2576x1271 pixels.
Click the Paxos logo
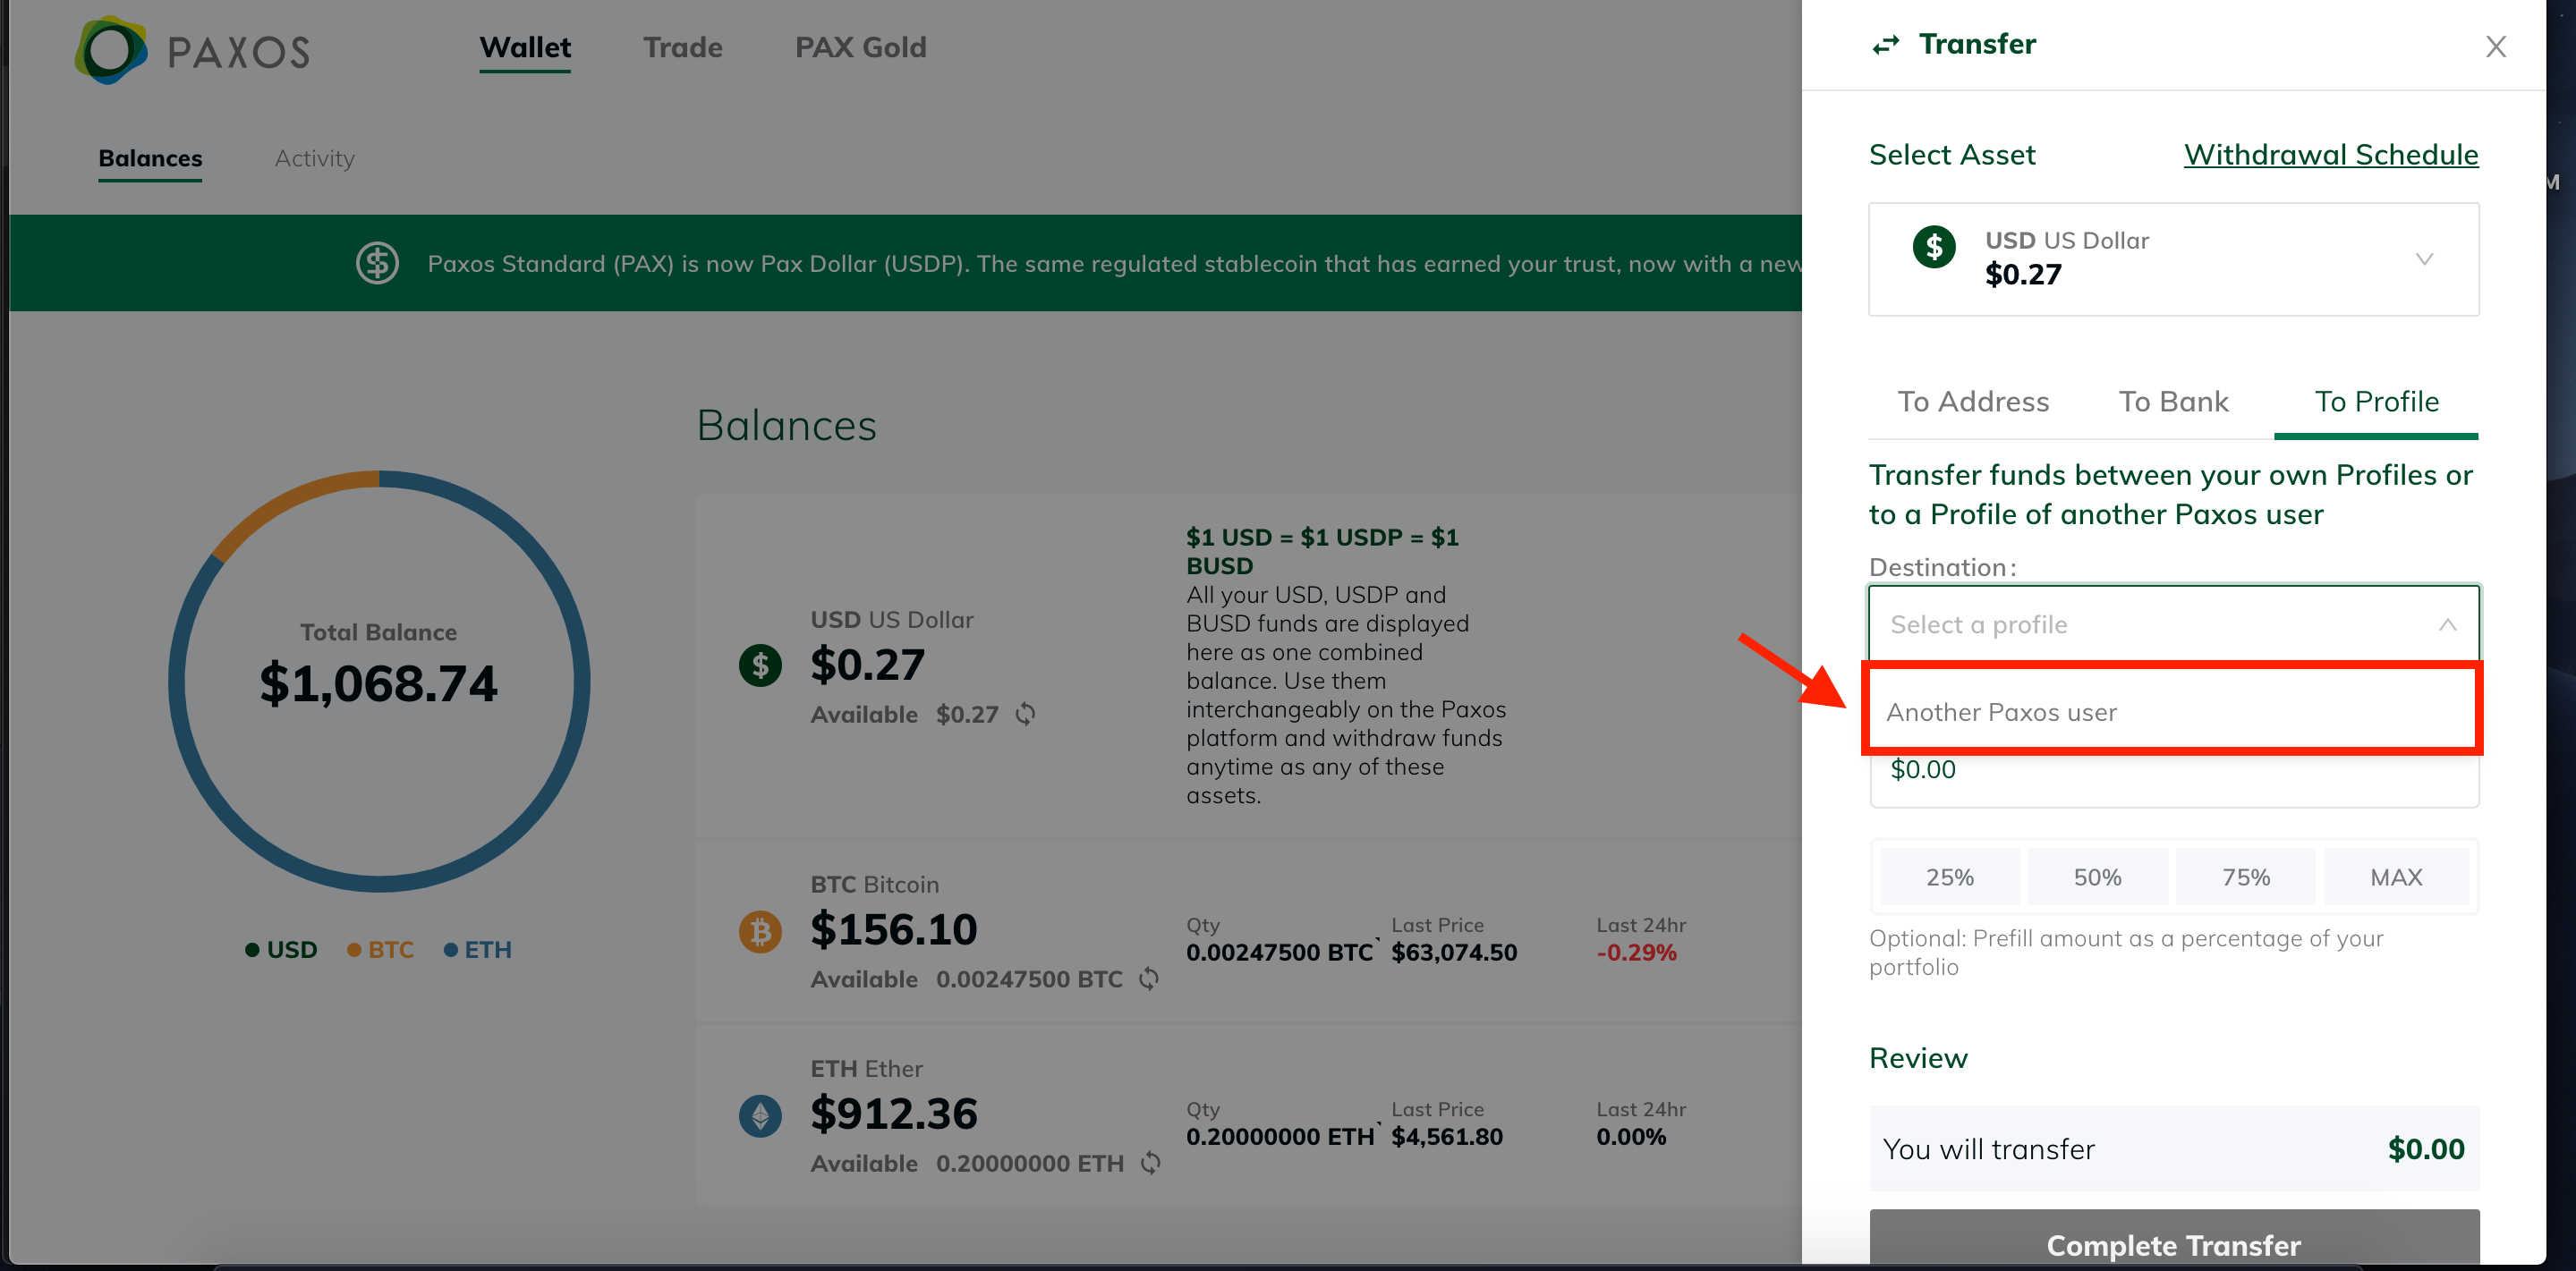coord(192,50)
